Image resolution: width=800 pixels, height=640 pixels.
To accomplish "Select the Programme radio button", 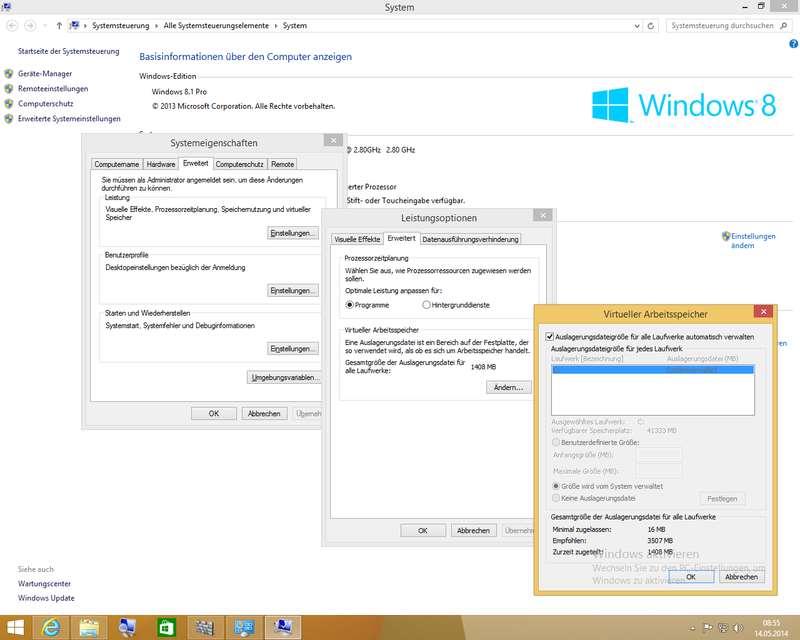I will point(350,304).
